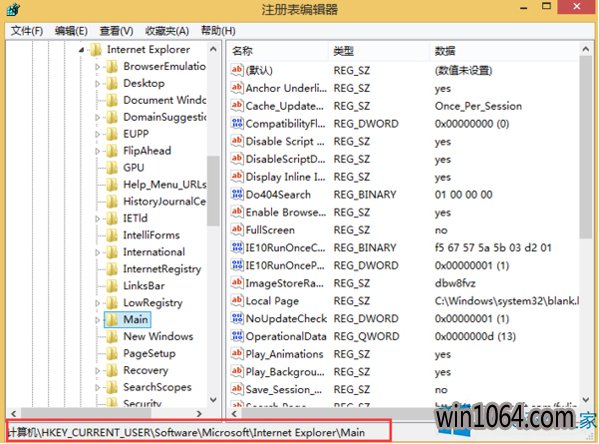
Task: Open the 编辑(E) menu
Action: coord(71,31)
